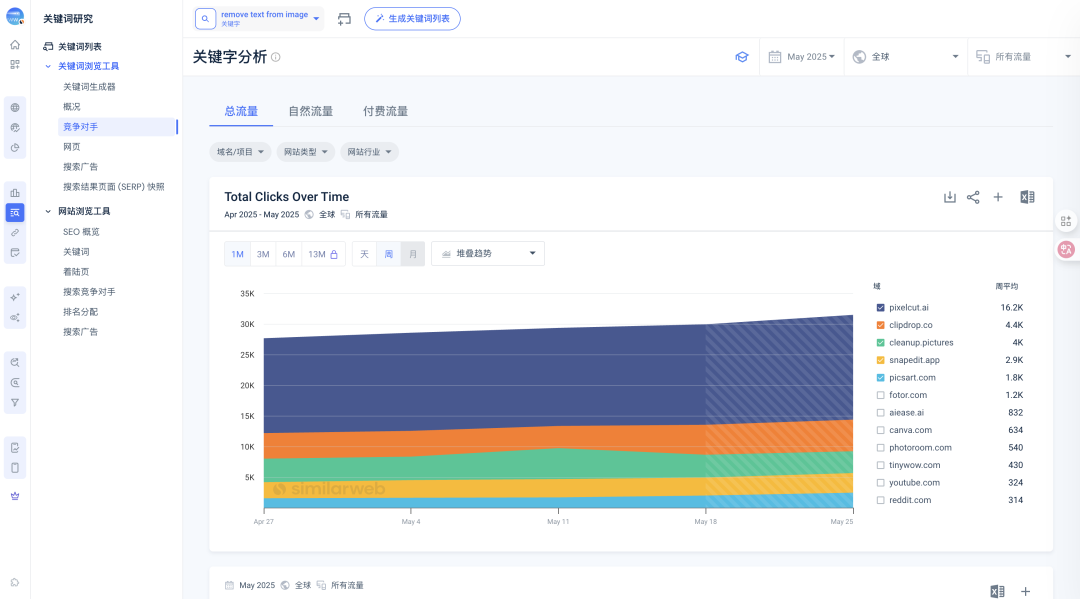Set granularity to 天 (daily)

tap(364, 254)
